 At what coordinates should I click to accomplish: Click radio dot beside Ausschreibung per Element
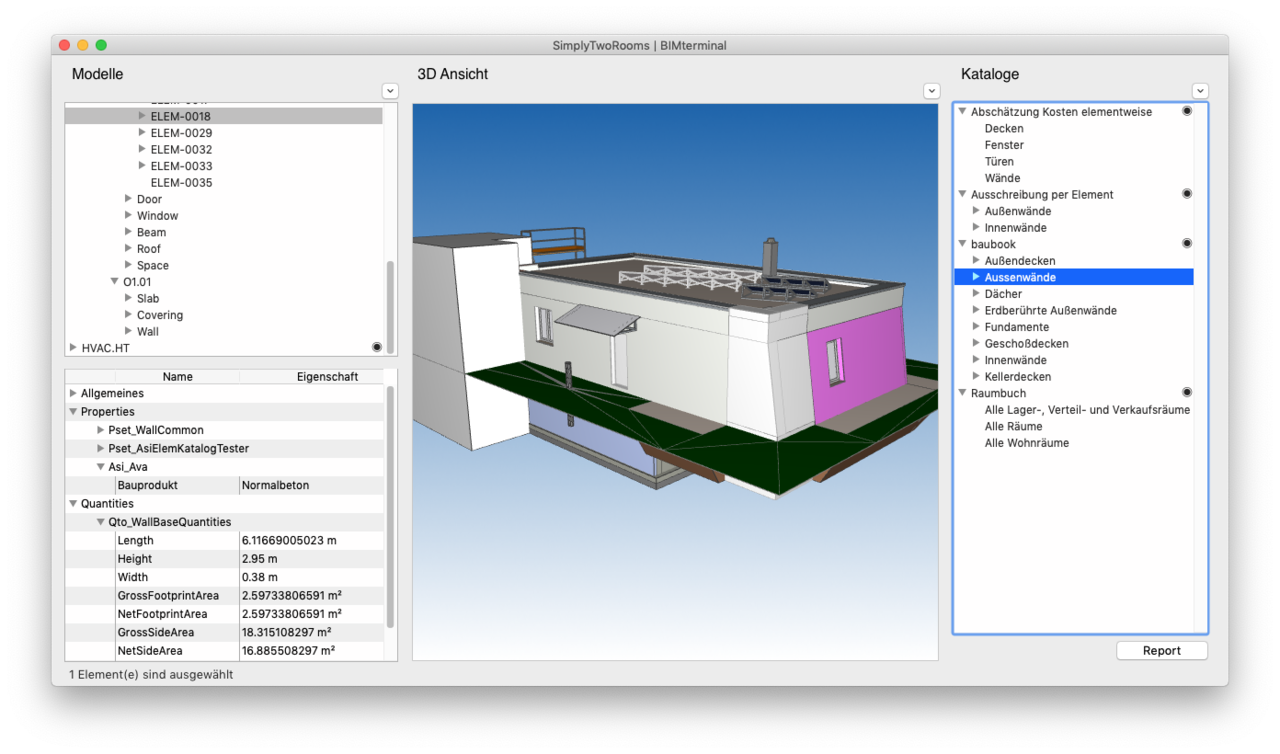[1187, 194]
